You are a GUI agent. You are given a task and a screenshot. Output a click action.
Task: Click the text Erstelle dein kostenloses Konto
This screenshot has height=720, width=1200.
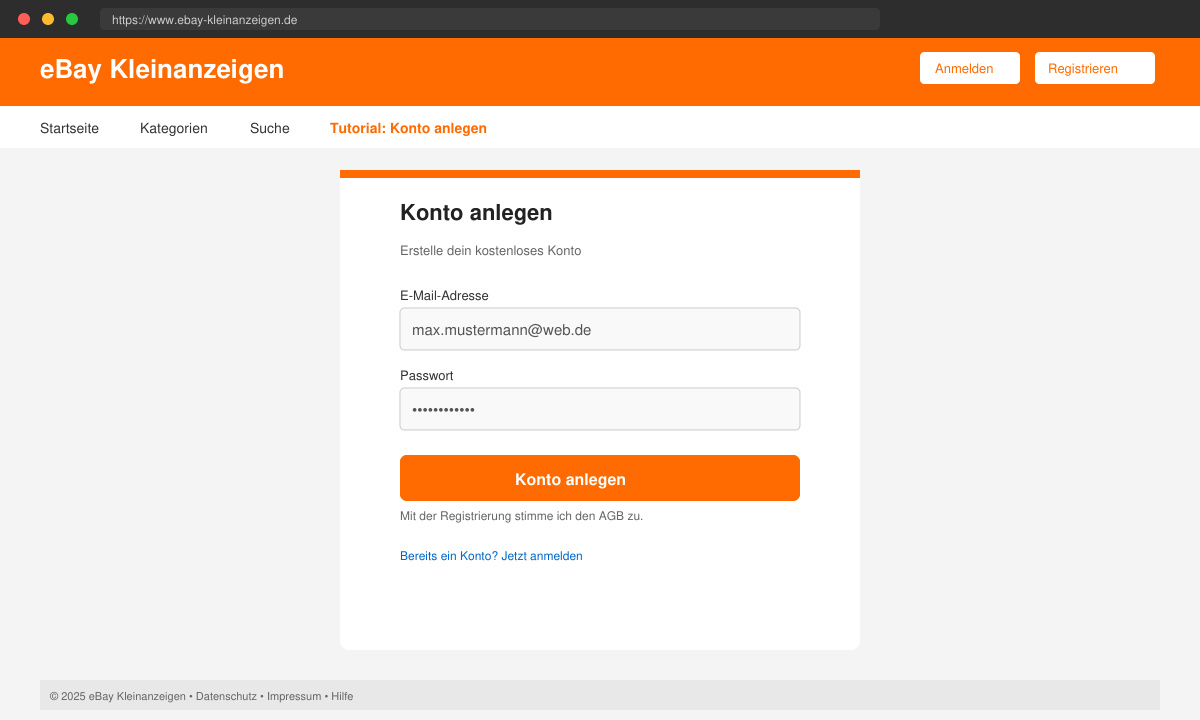pyautogui.click(x=490, y=251)
